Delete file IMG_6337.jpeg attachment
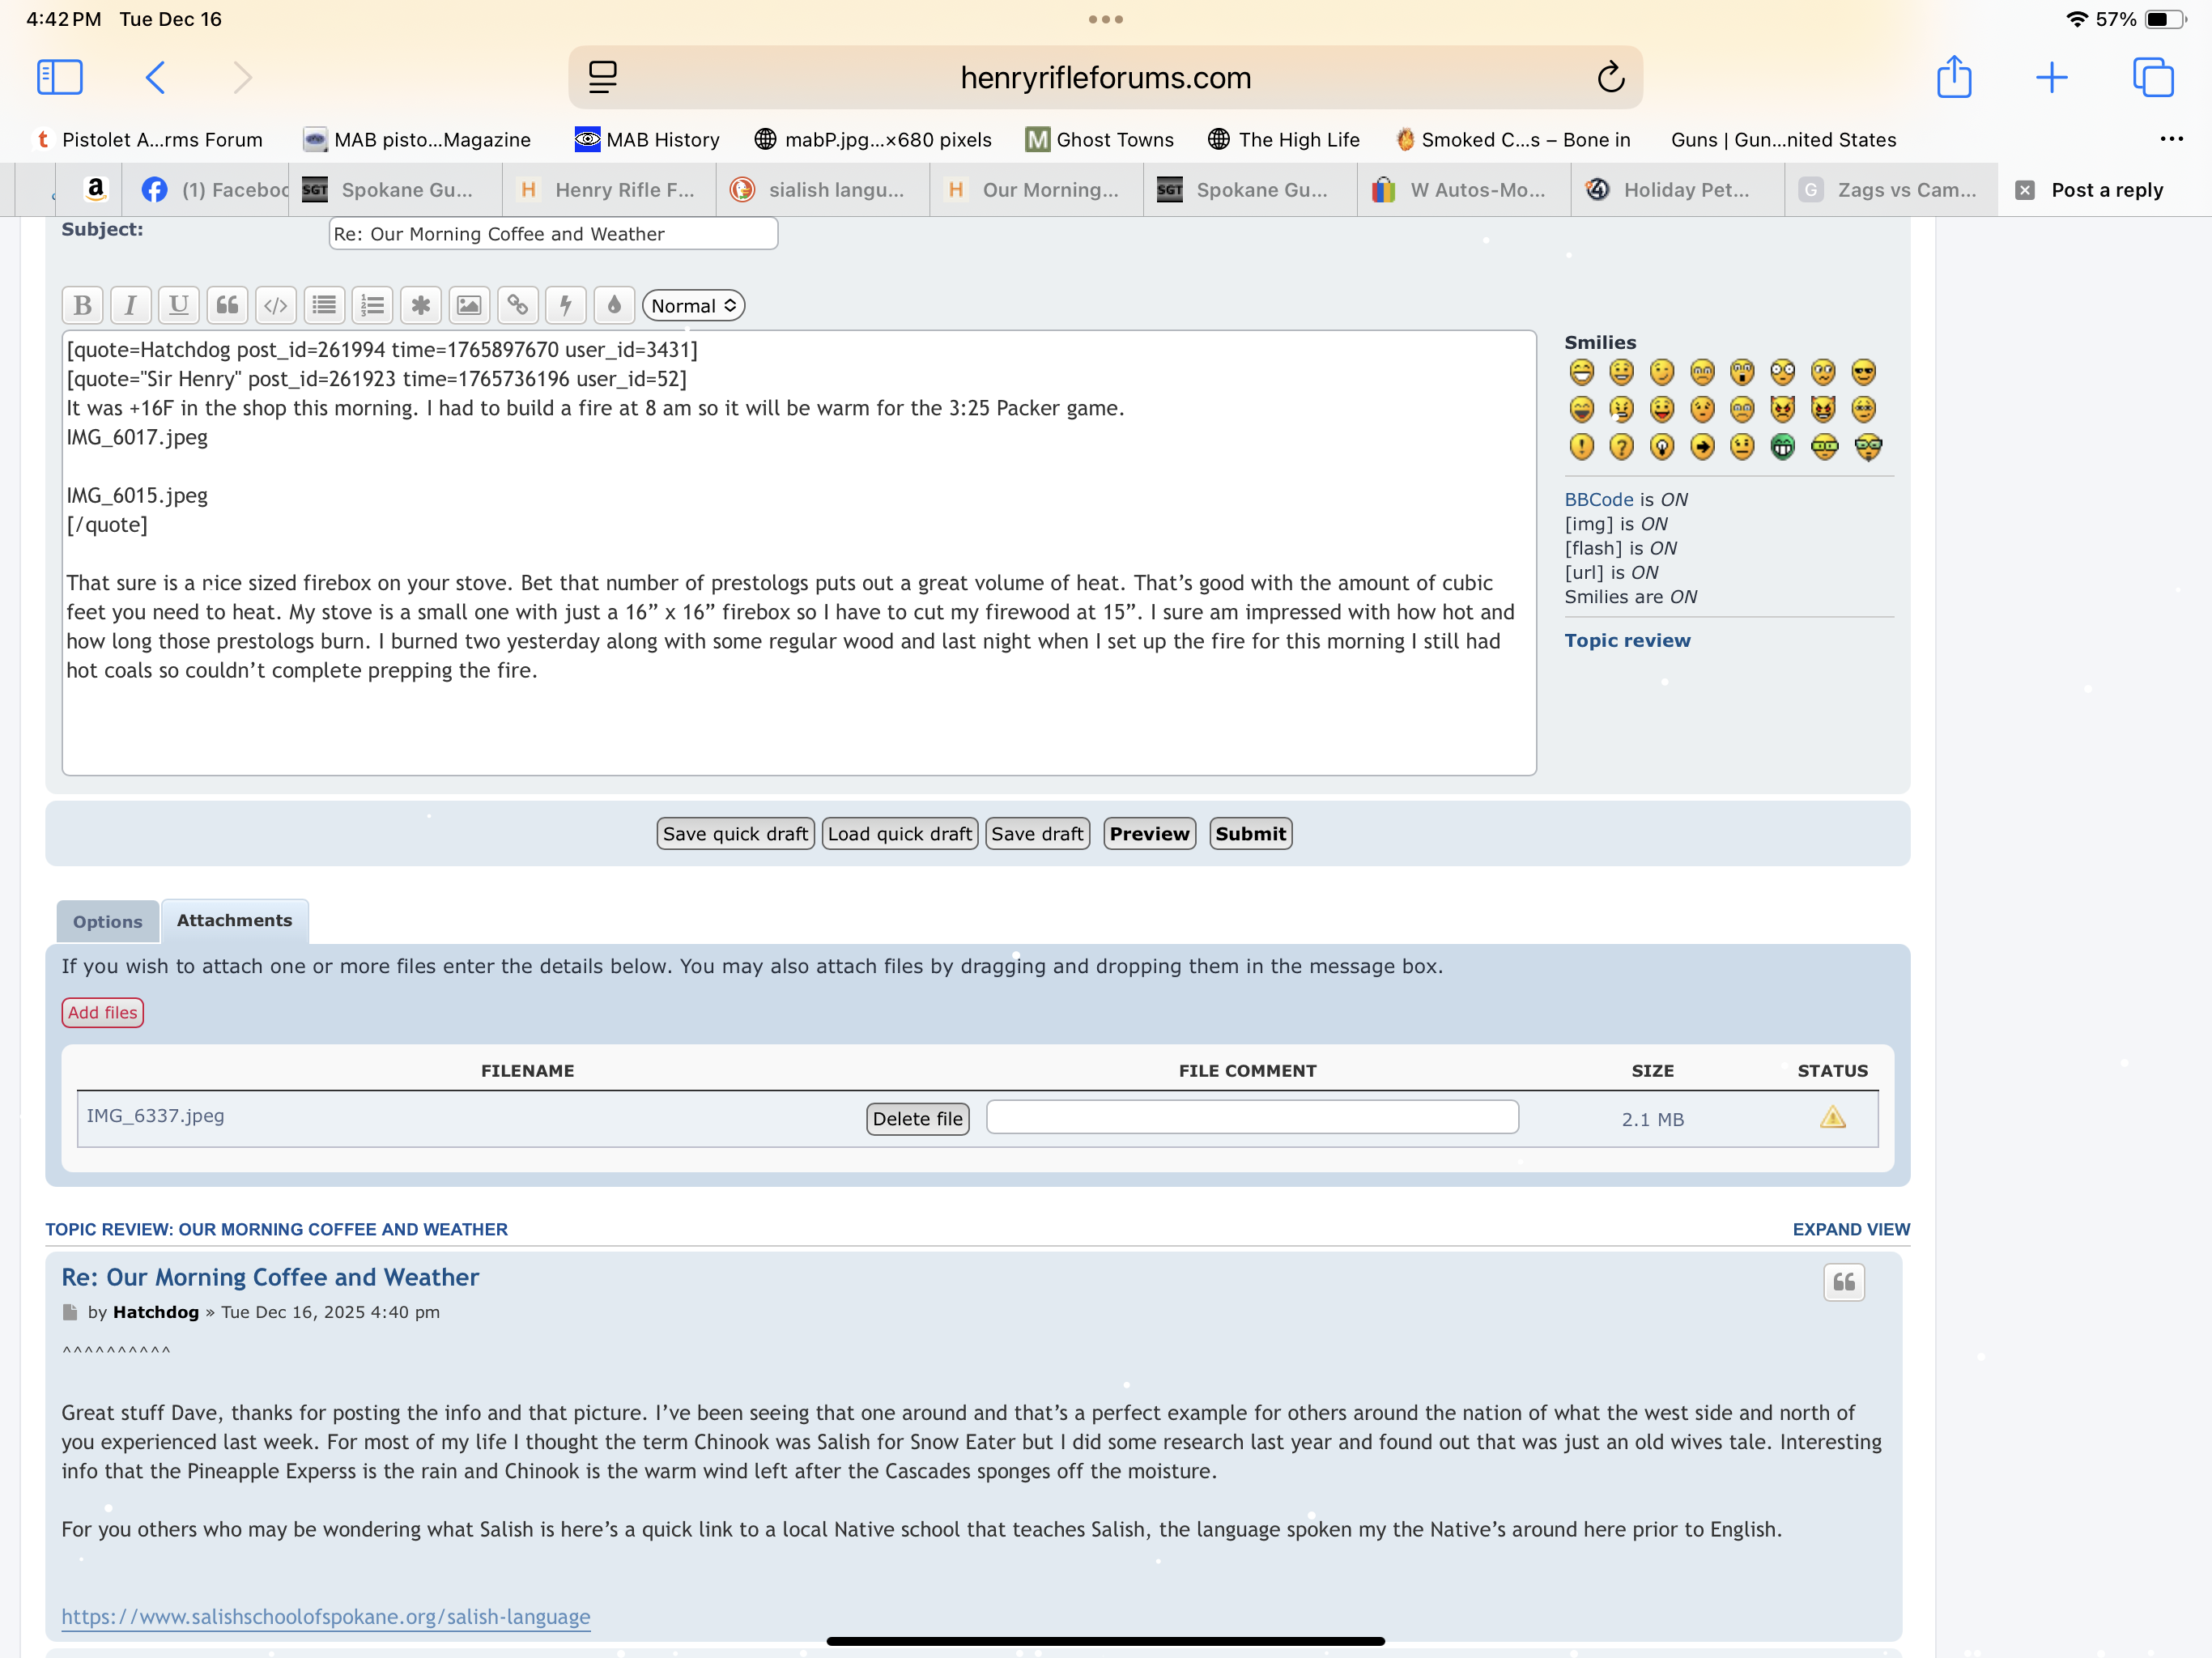The height and width of the screenshot is (1658, 2212). coord(916,1119)
